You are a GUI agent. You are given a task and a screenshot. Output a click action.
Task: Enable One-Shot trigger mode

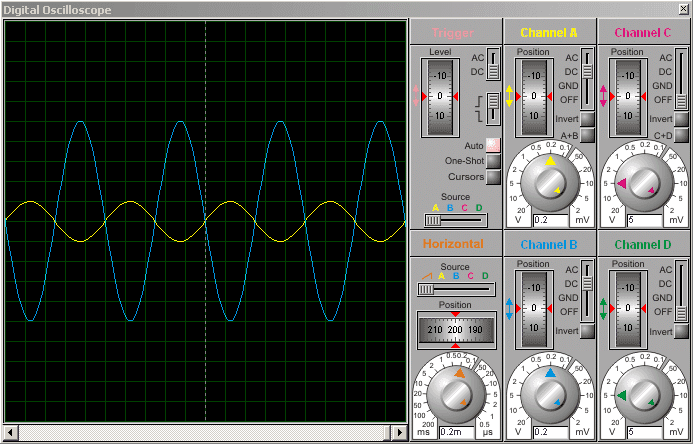493,161
